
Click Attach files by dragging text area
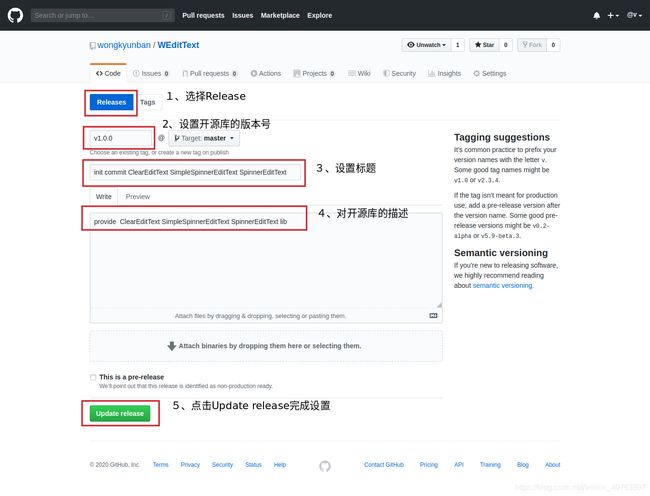coord(260,316)
